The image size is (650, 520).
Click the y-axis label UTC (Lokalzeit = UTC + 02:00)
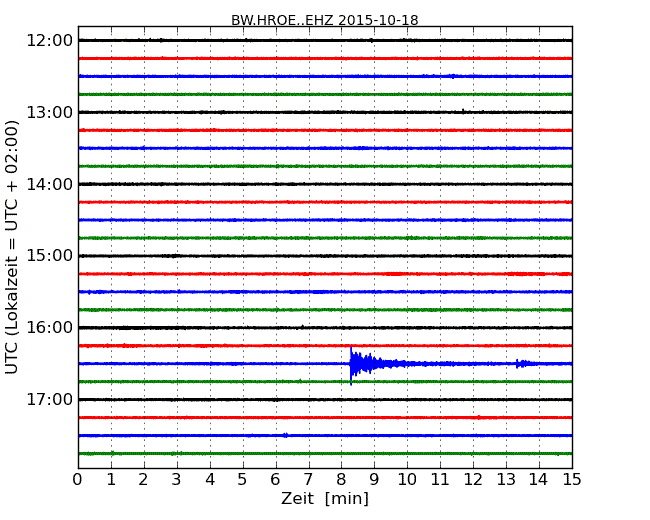tap(12, 247)
